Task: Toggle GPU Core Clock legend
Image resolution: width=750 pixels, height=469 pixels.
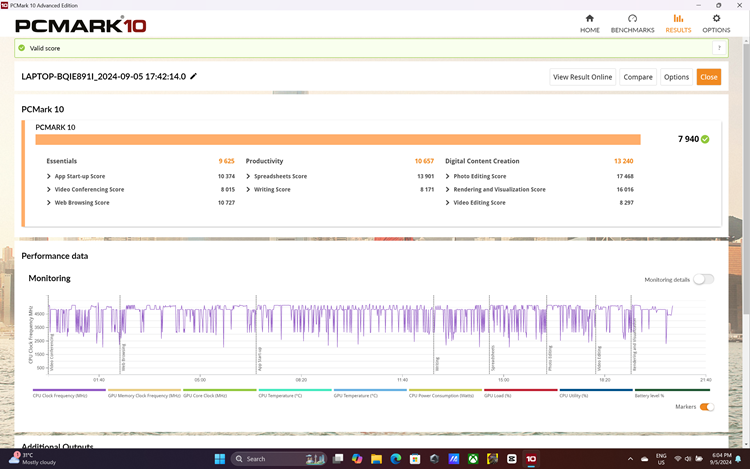Action: [x=220, y=393]
